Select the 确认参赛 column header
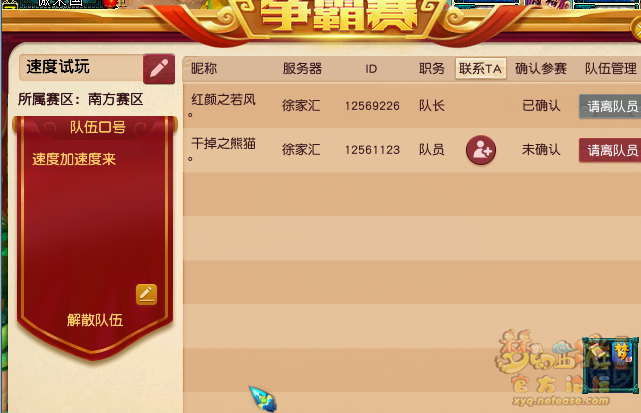641x413 pixels. 541,68
